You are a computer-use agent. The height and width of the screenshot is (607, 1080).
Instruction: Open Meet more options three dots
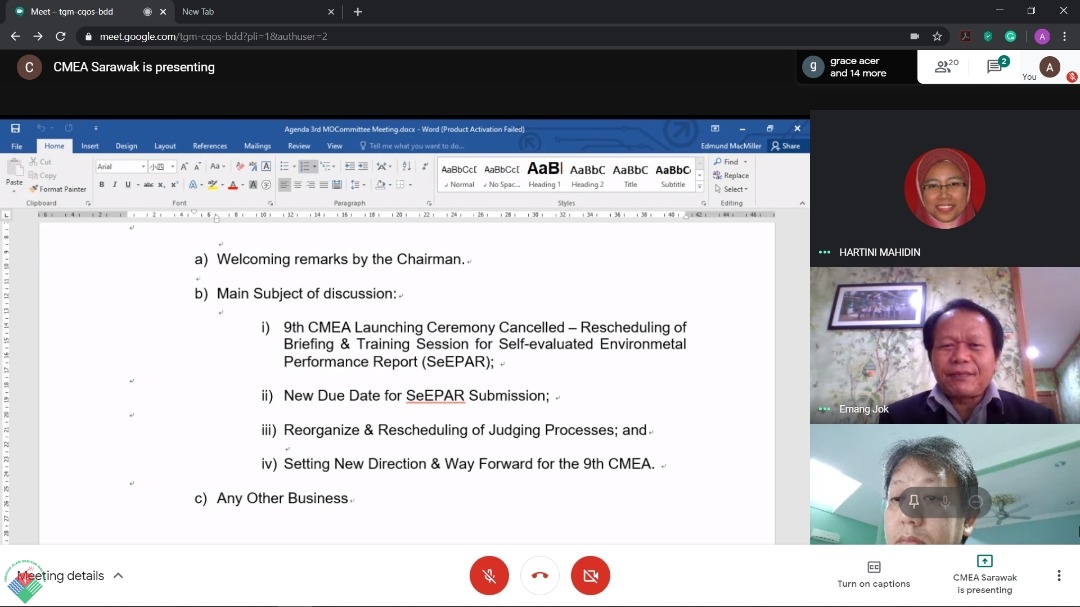(1059, 575)
